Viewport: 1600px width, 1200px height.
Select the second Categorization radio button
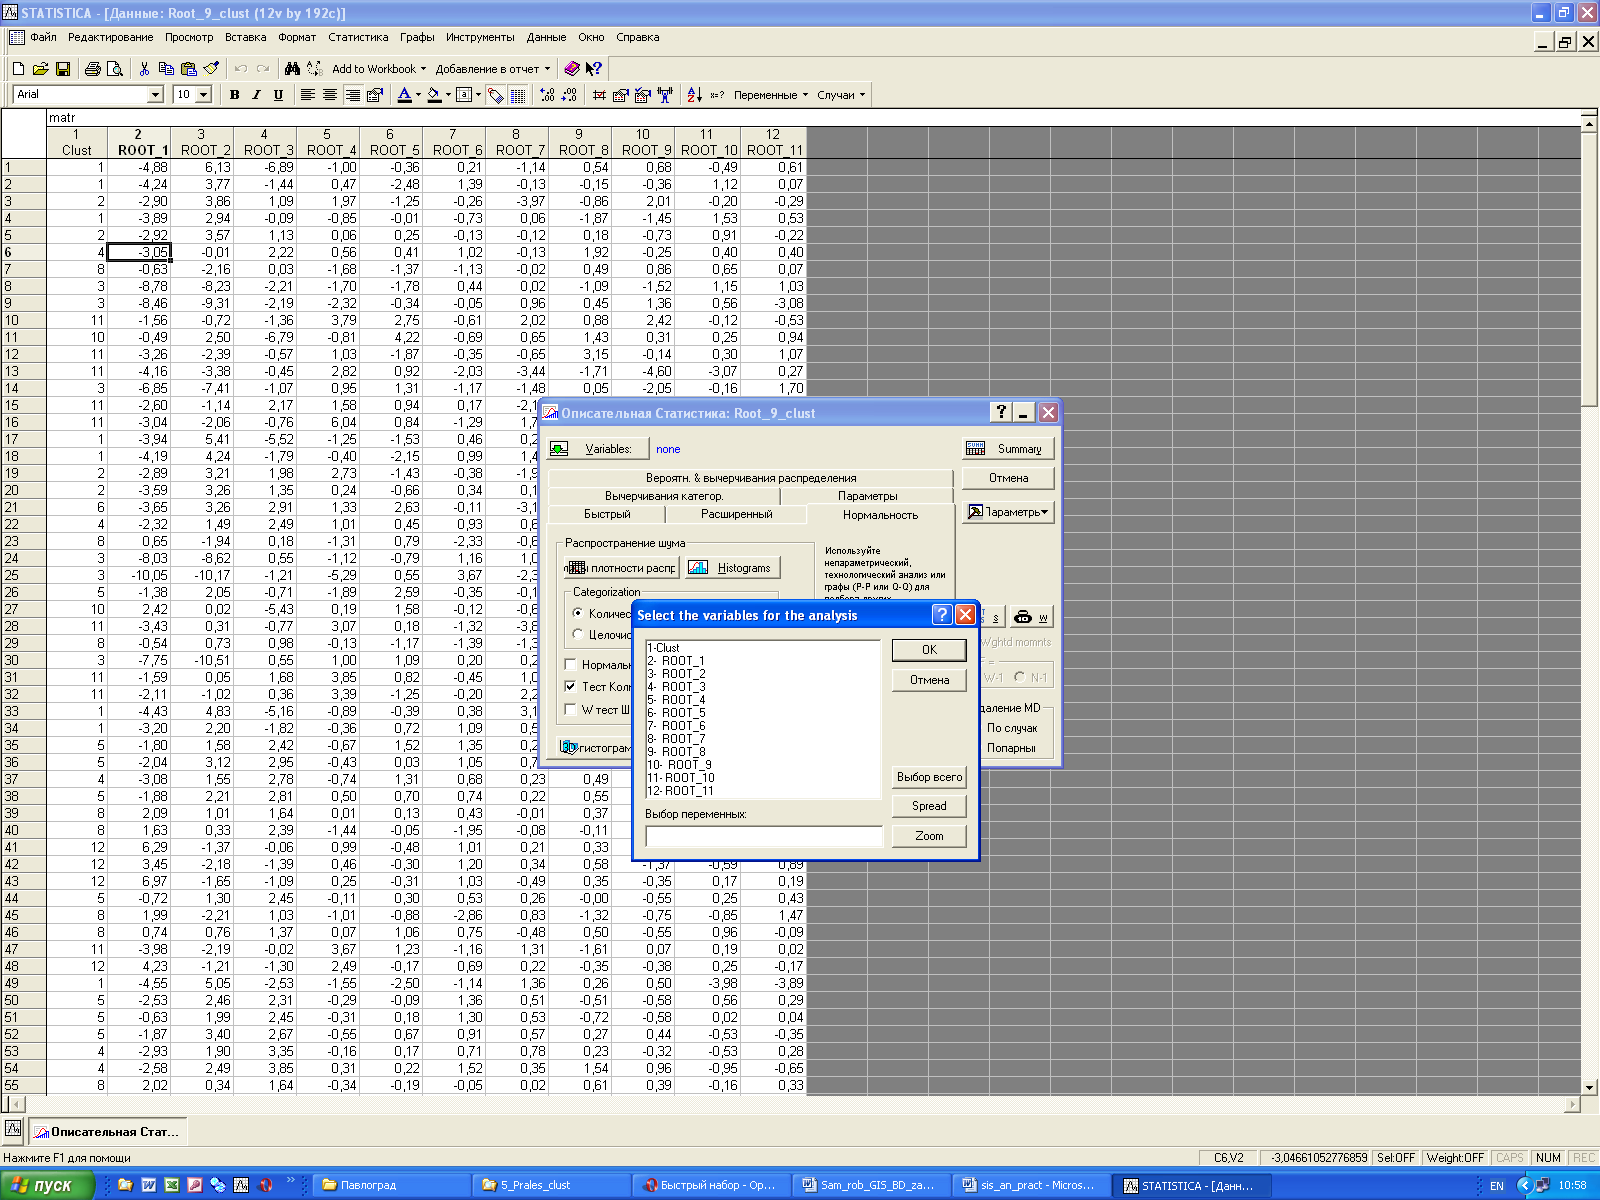(x=578, y=634)
